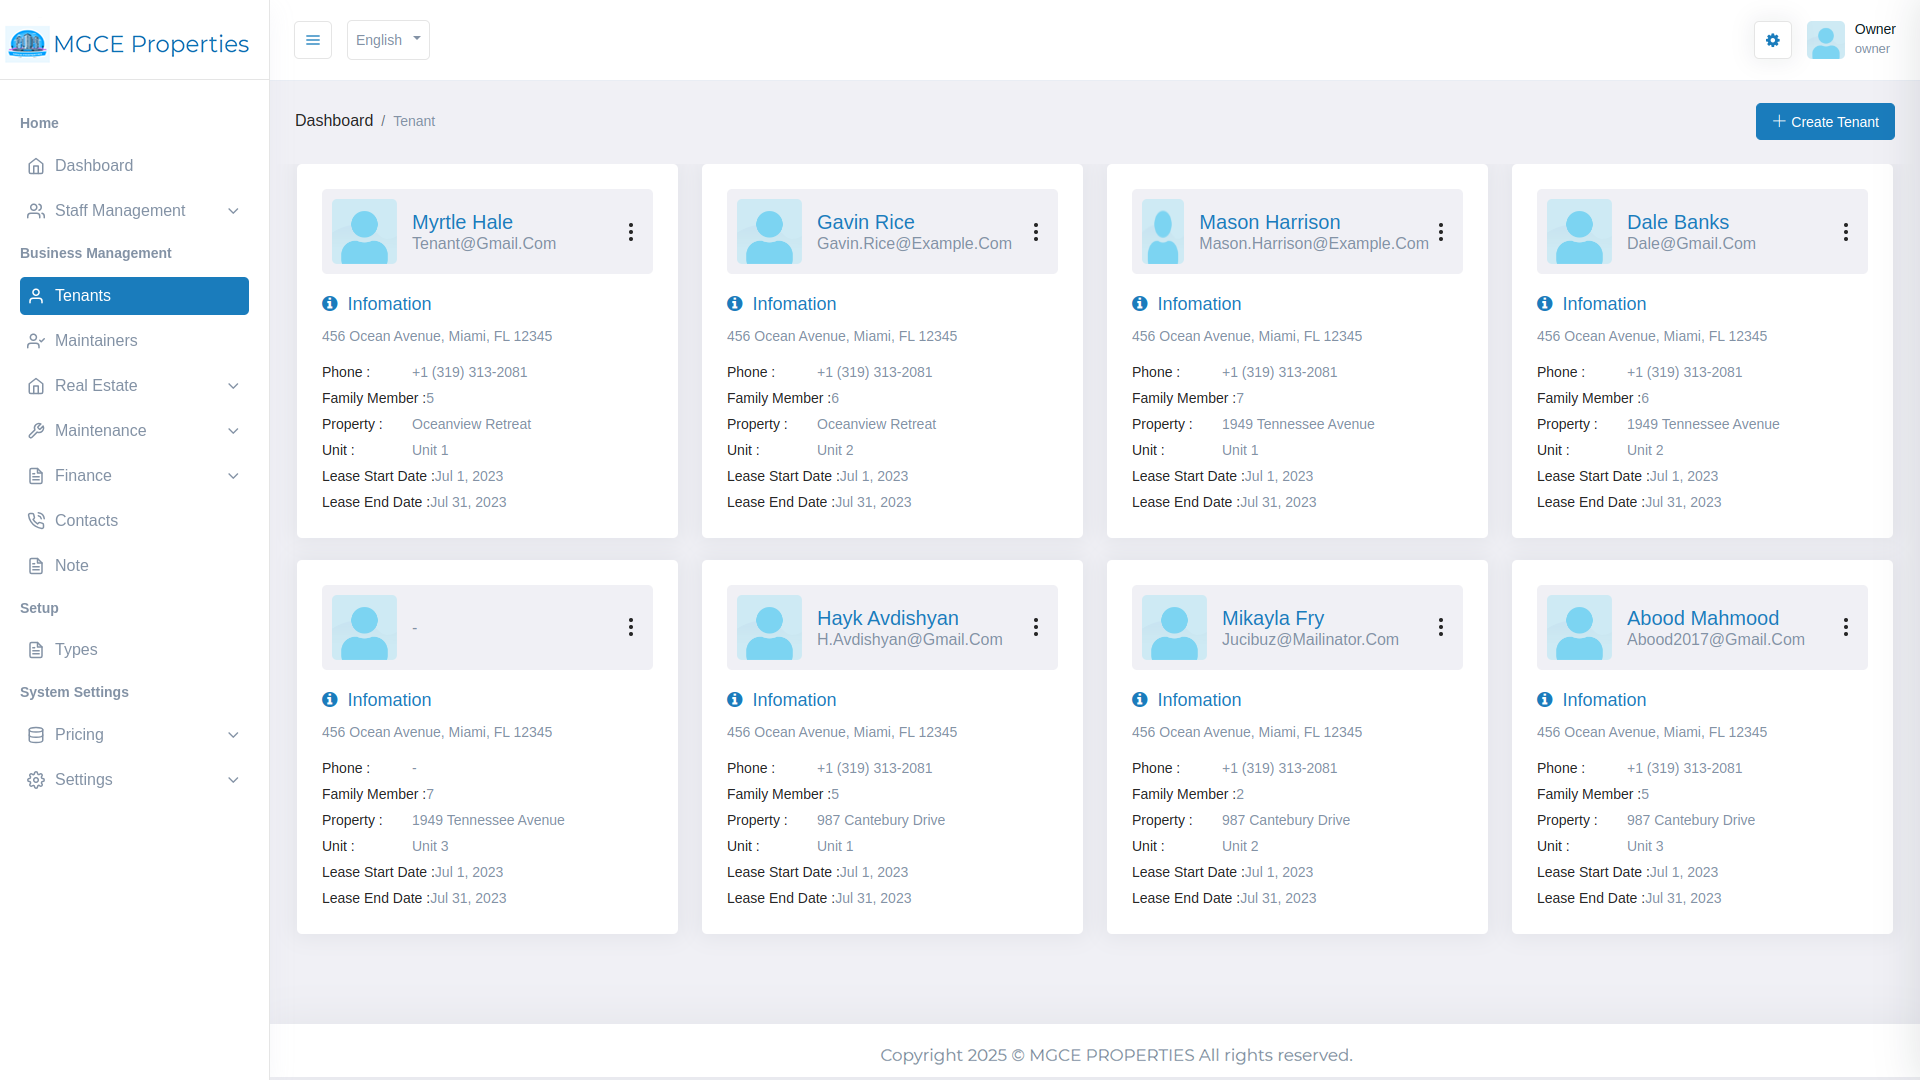Click Dashboard breadcrumb link
1920x1080 pixels.
pos(334,121)
